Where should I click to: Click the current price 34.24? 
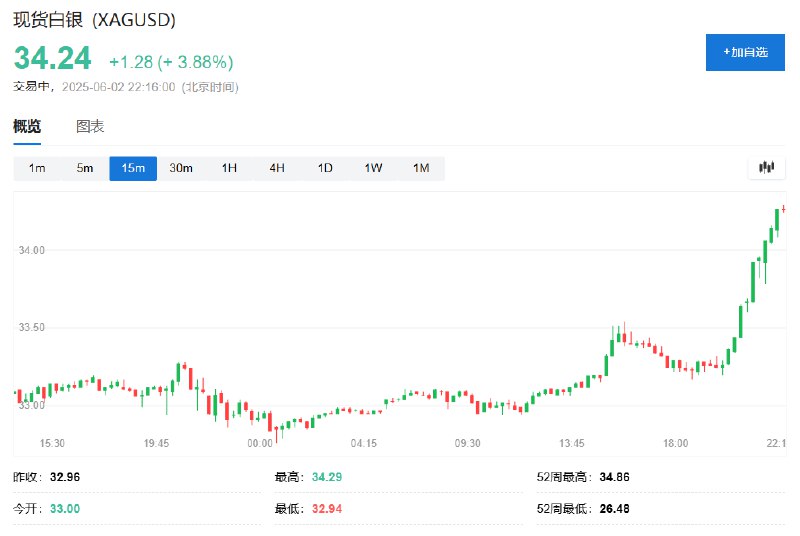tap(53, 58)
